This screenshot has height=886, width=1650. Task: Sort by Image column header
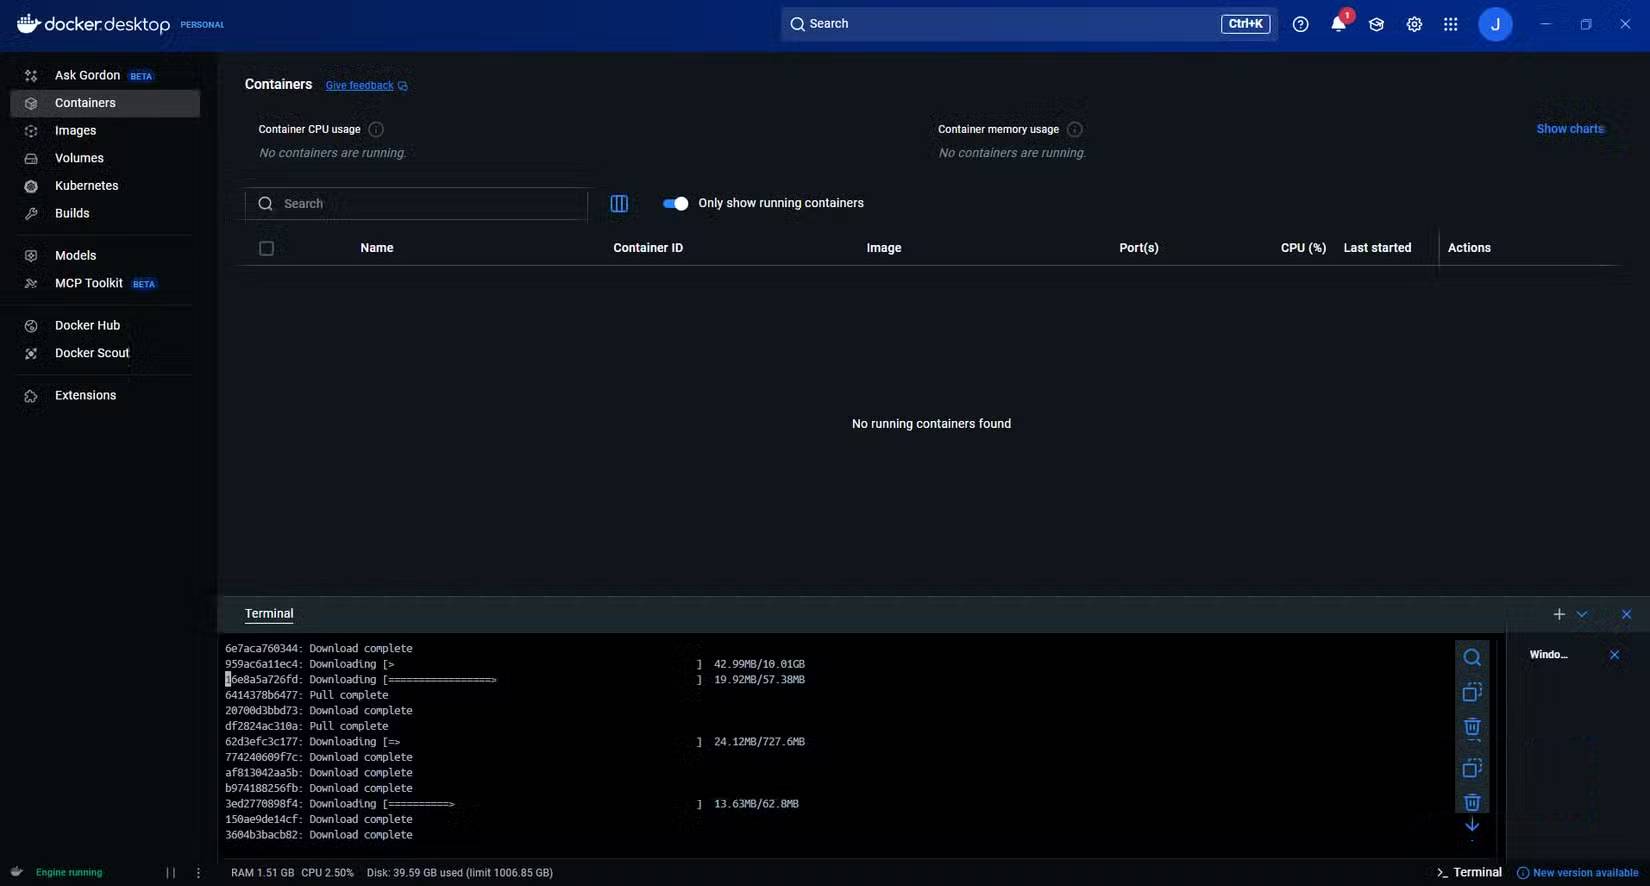(x=884, y=248)
